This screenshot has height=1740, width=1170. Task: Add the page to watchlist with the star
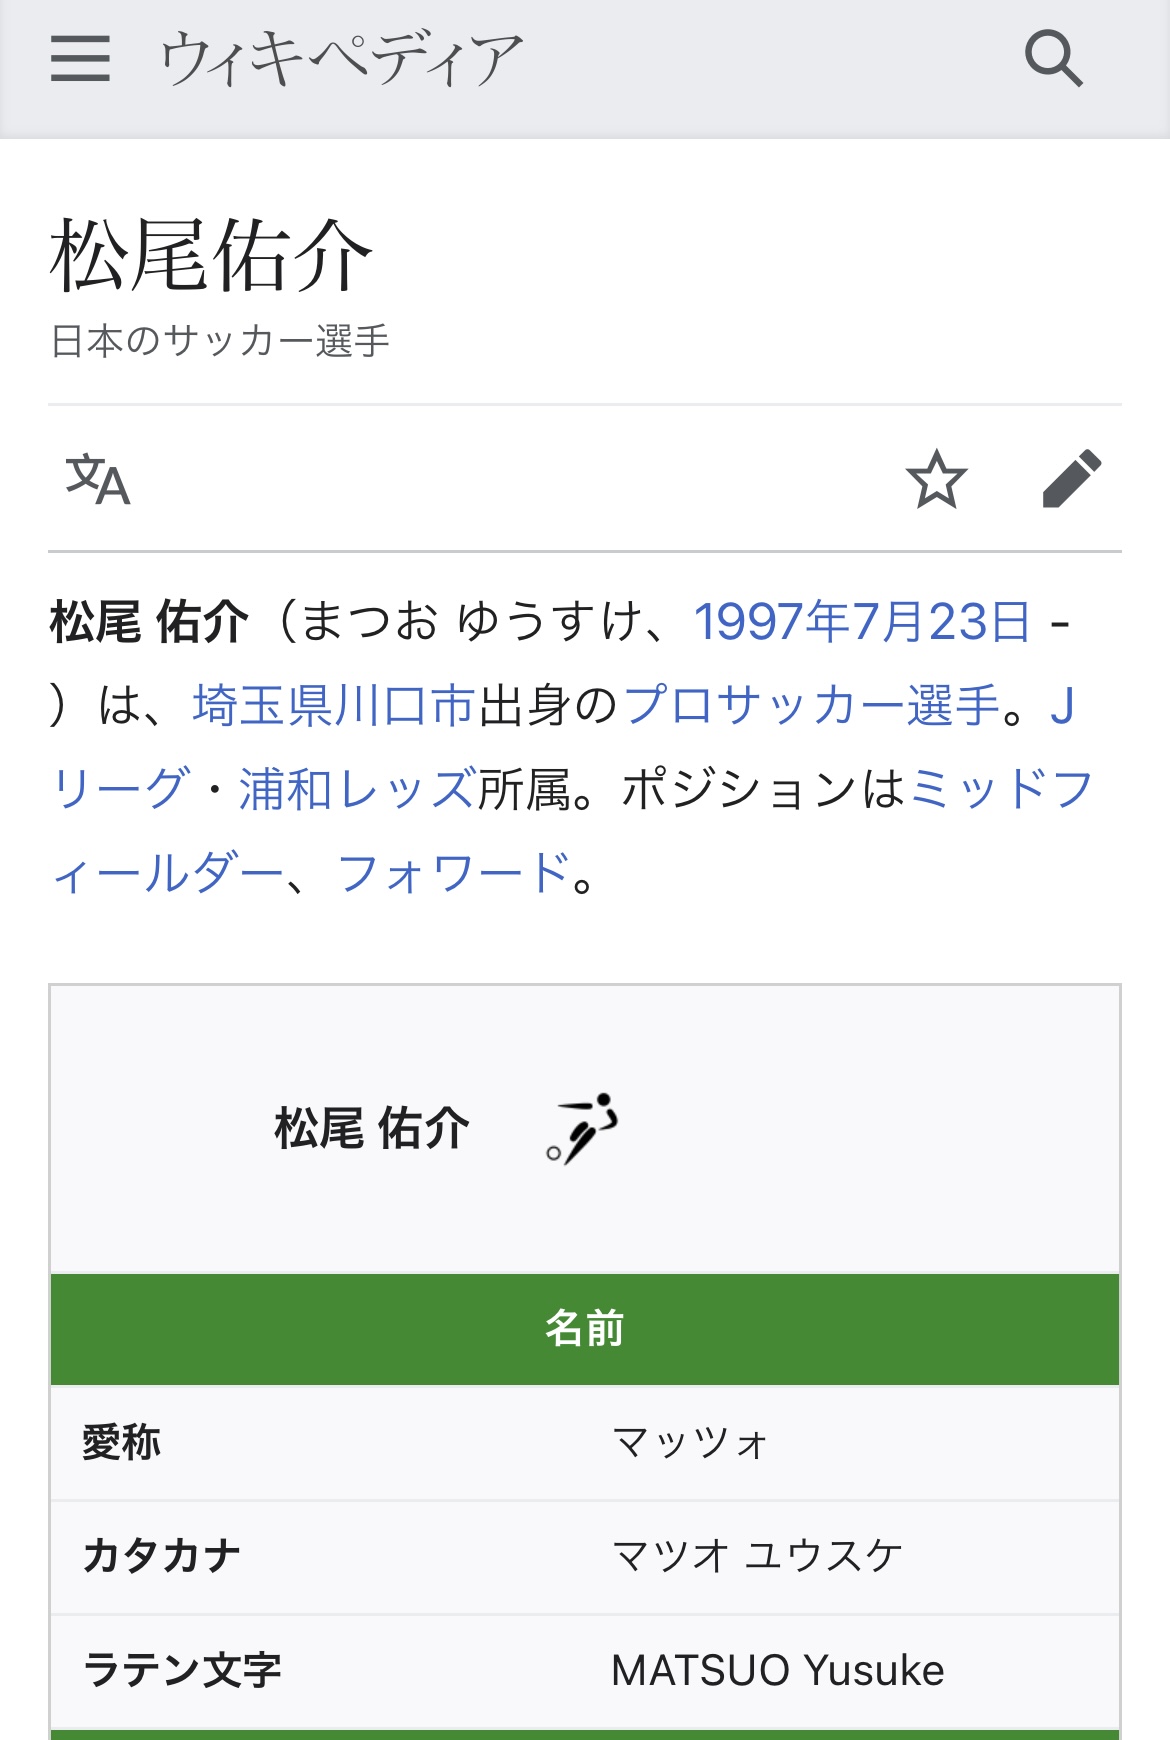[937, 479]
